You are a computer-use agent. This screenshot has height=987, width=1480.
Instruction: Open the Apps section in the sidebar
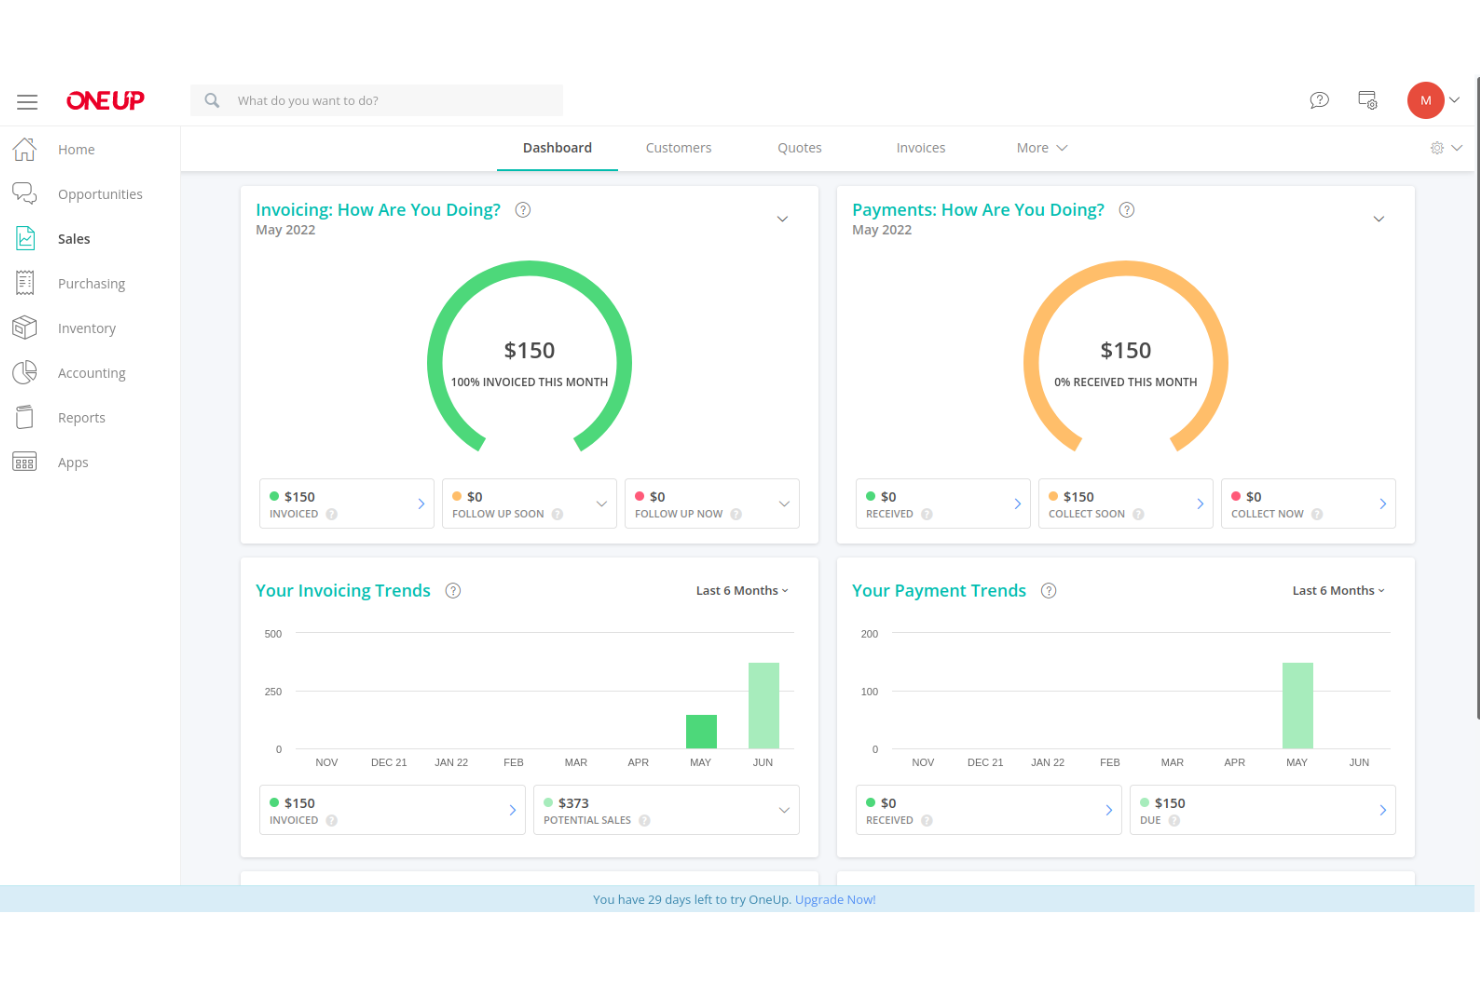click(x=72, y=462)
